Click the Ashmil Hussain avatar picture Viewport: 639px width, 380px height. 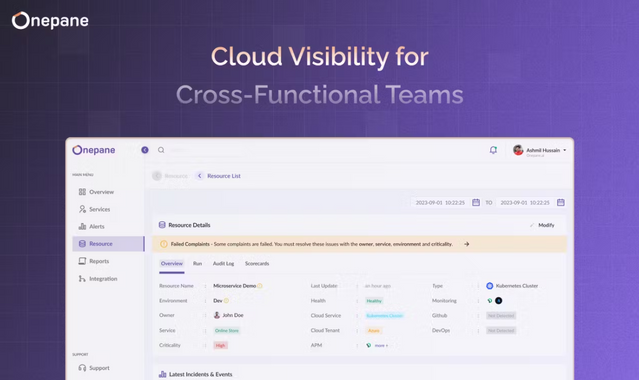[518, 150]
